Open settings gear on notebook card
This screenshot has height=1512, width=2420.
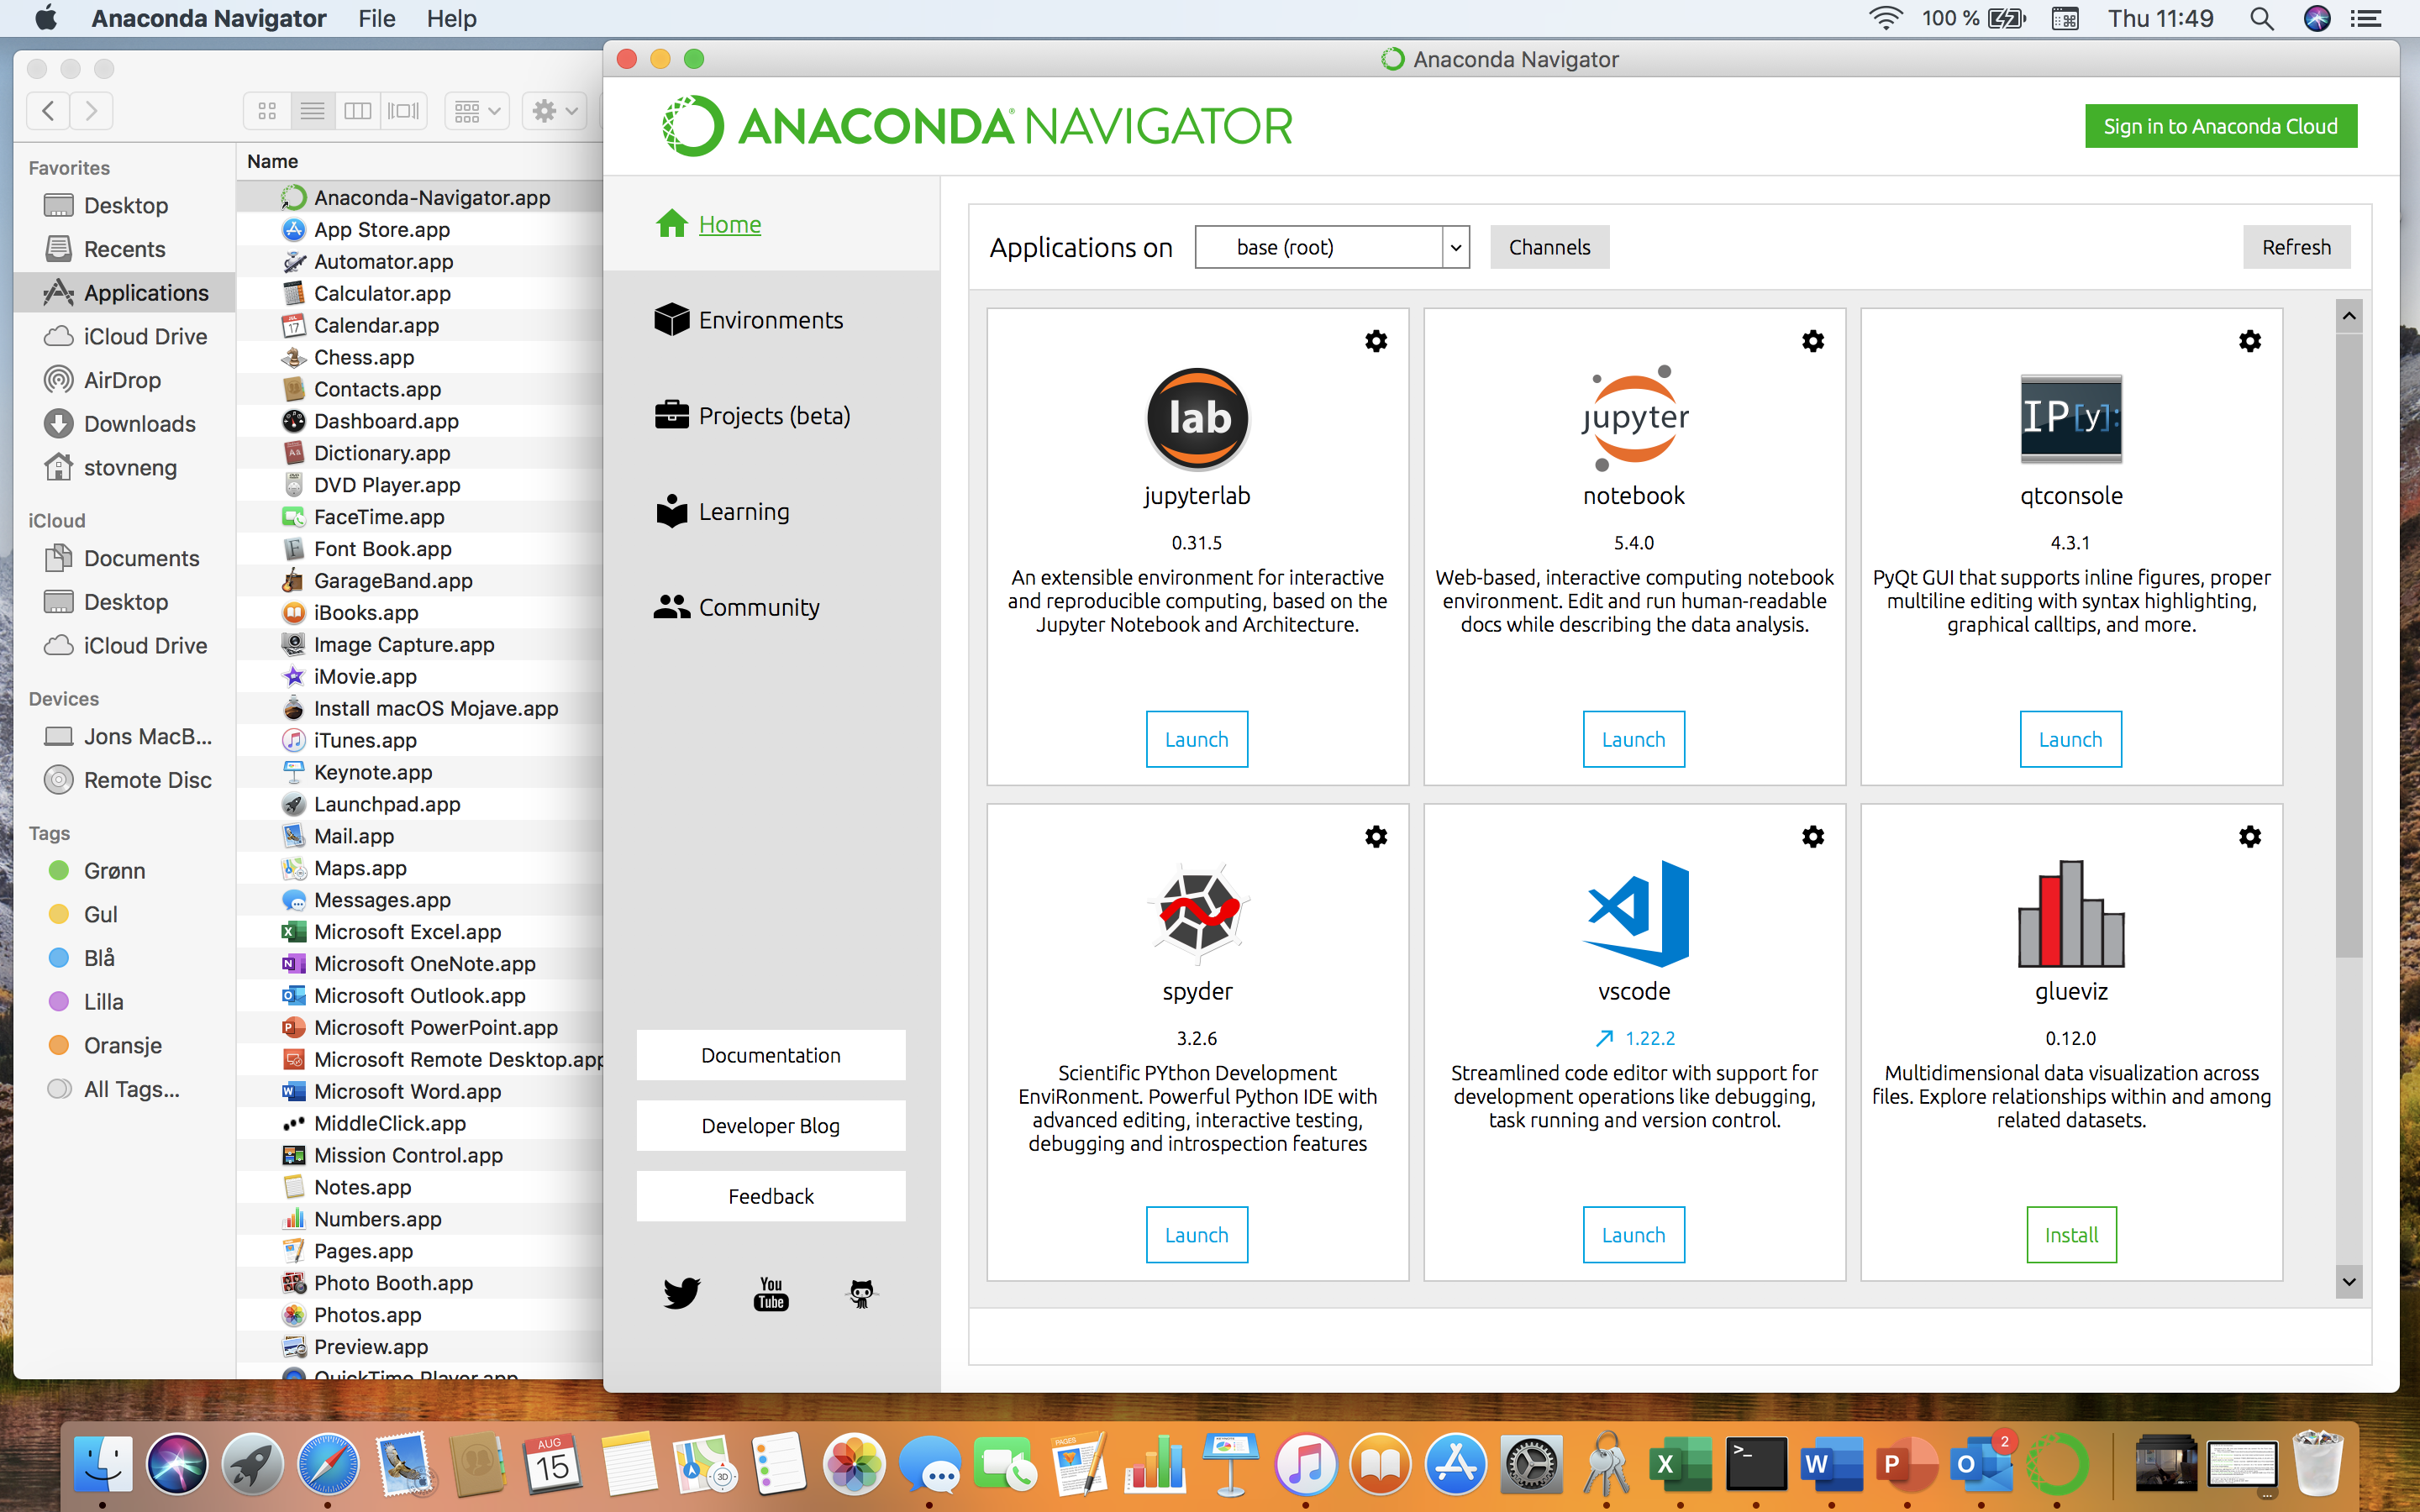point(1813,341)
